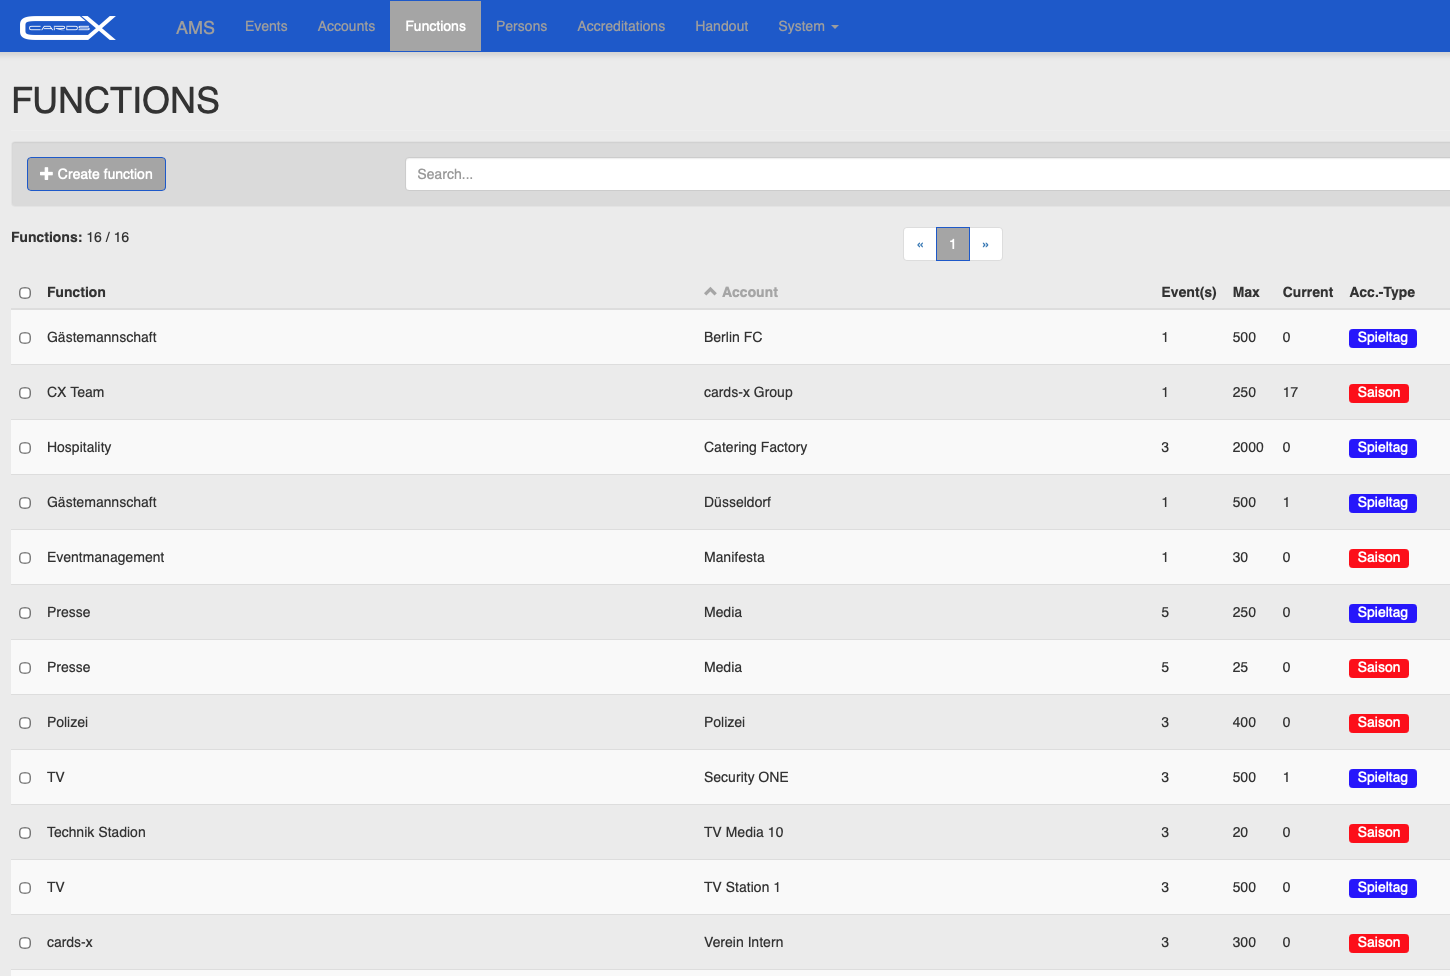Click Catering Factory account cell
1450x976 pixels.
pos(755,447)
